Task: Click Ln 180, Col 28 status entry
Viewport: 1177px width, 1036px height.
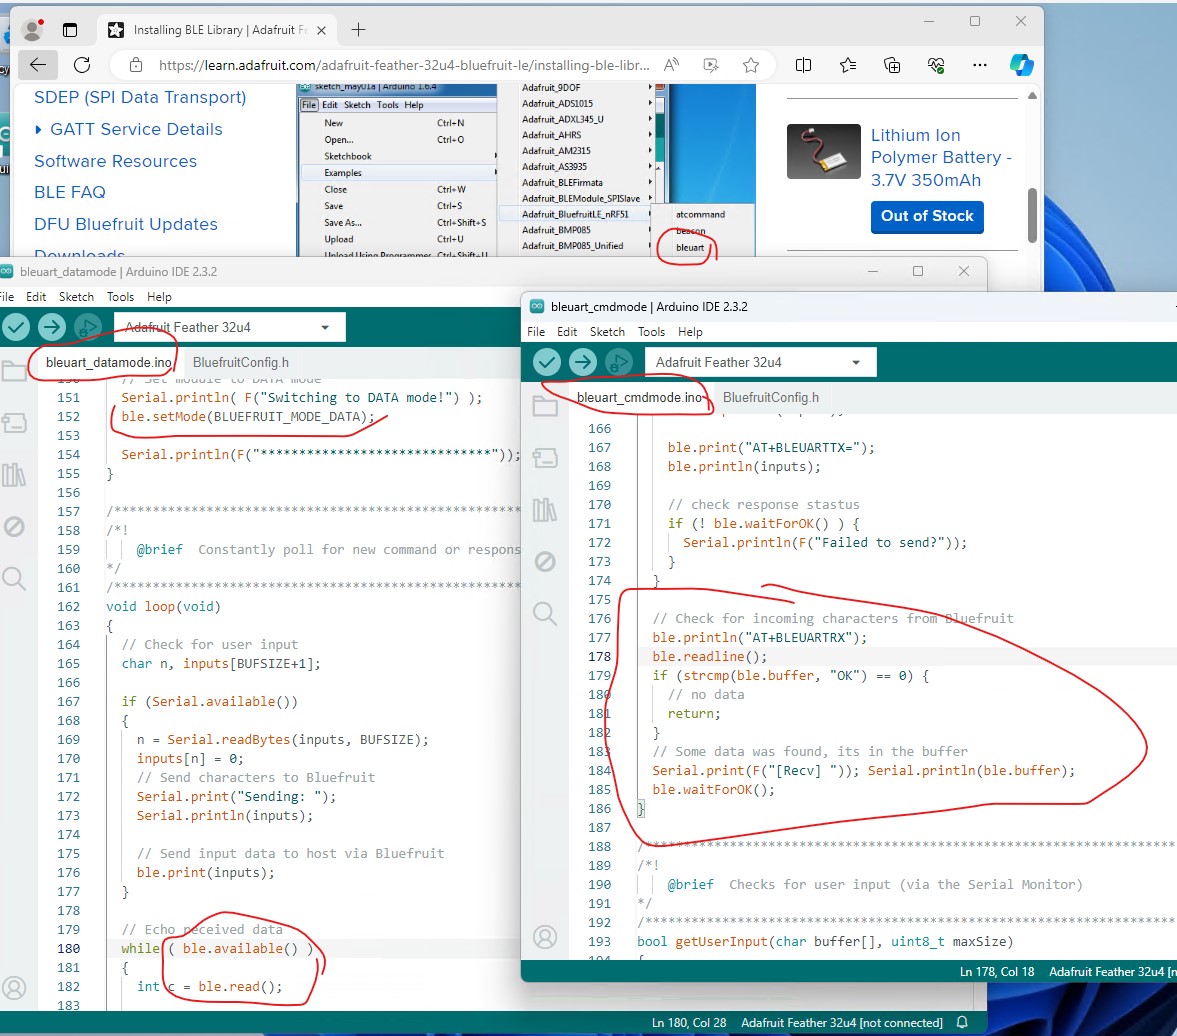Action: pyautogui.click(x=689, y=1022)
